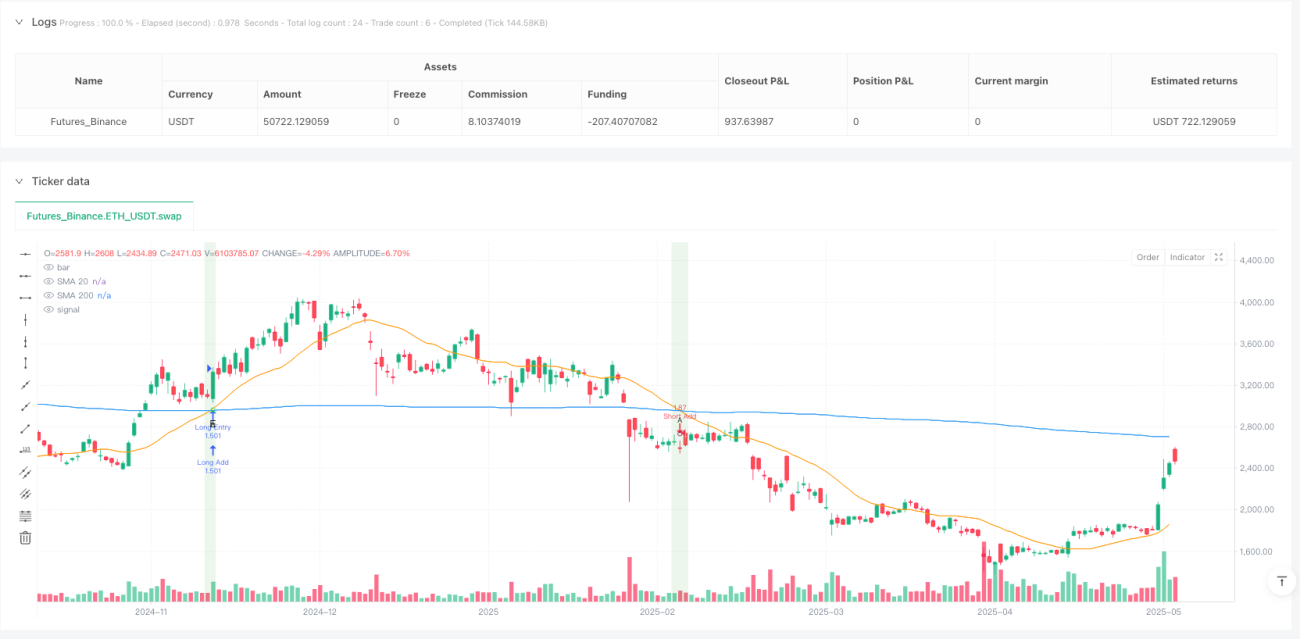Select the horizontal straight line drawing tool
This screenshot has height=639, width=1300.
pos(25,254)
